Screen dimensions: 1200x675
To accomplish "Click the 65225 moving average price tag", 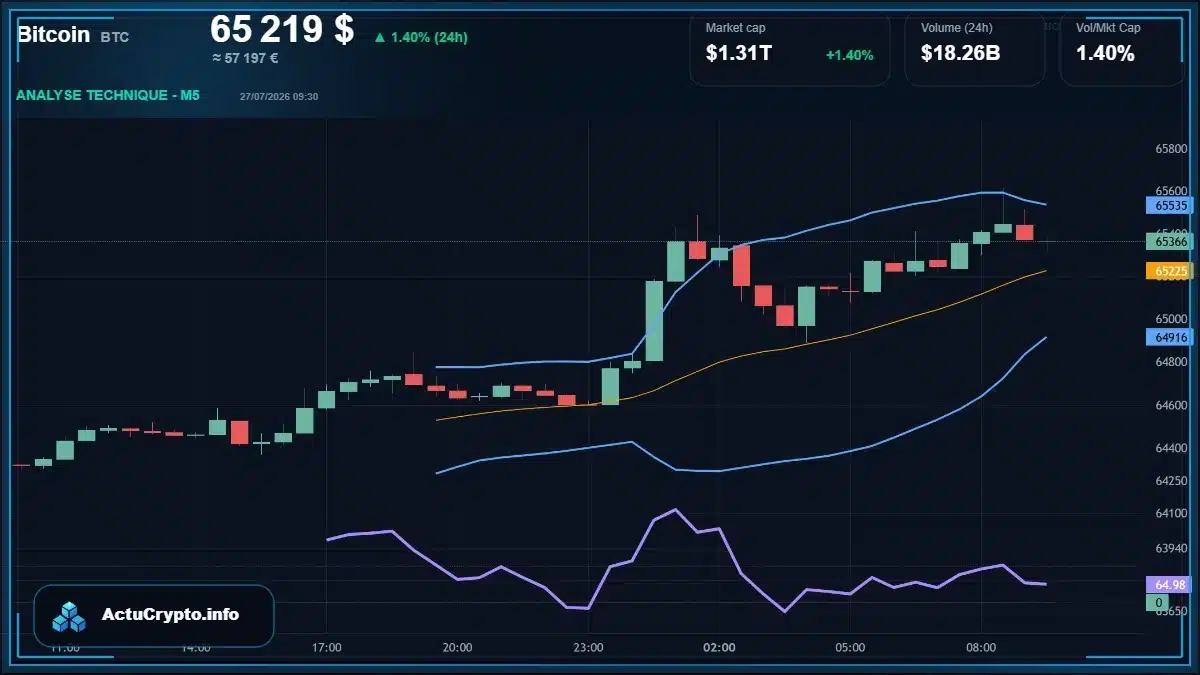I will pos(1170,271).
